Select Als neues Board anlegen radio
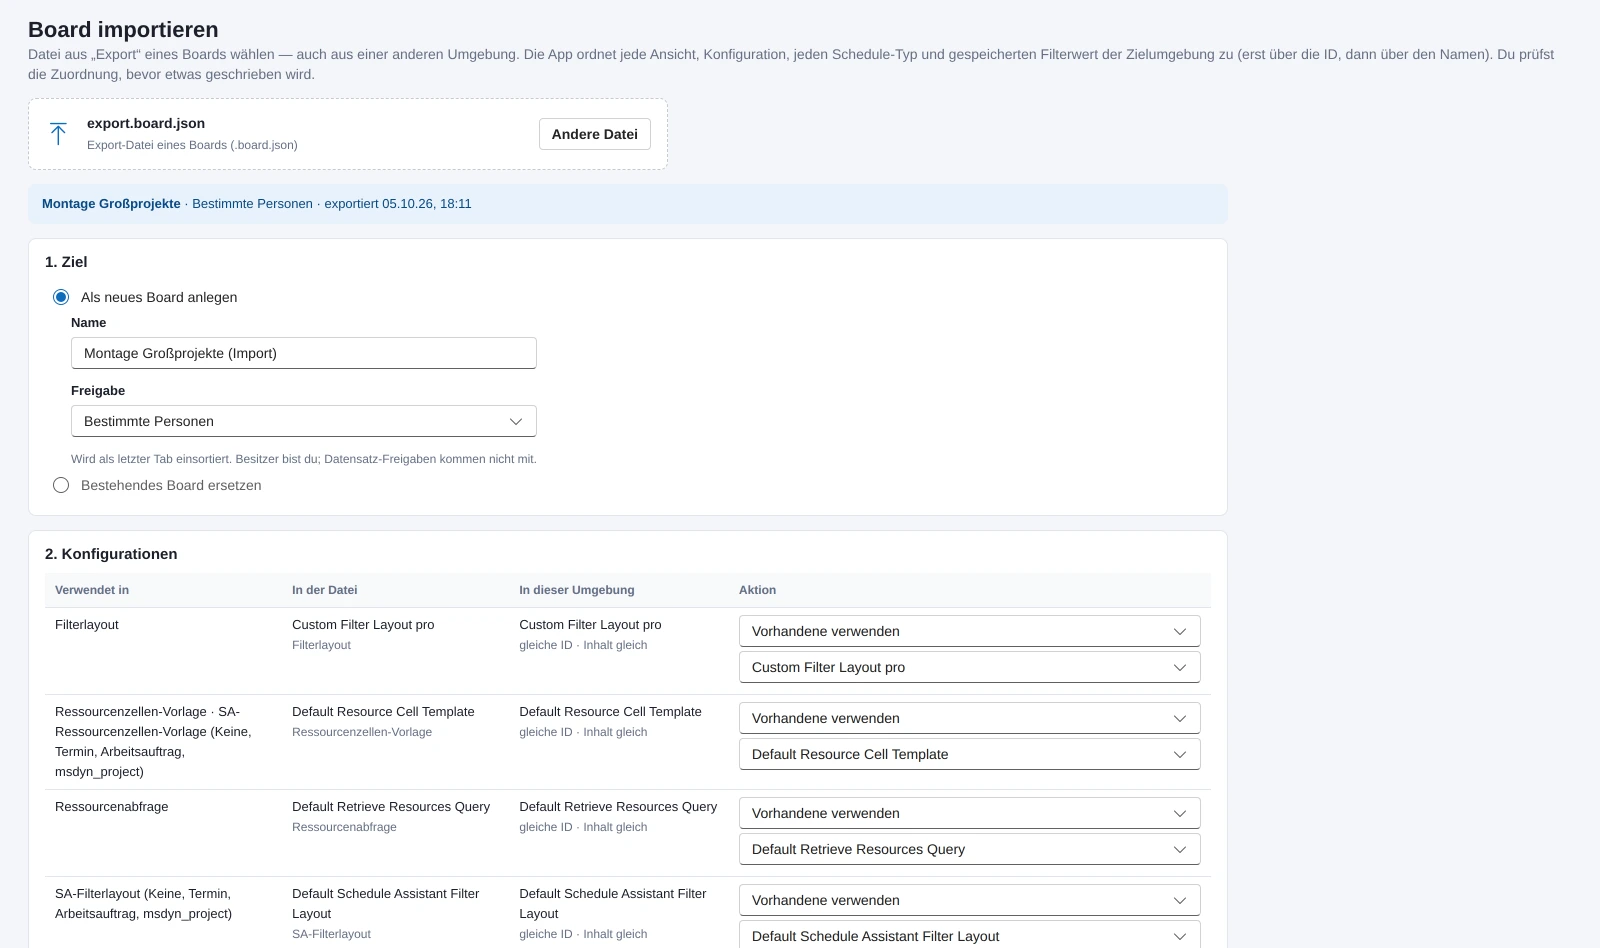The height and width of the screenshot is (948, 1600). pyautogui.click(x=61, y=297)
